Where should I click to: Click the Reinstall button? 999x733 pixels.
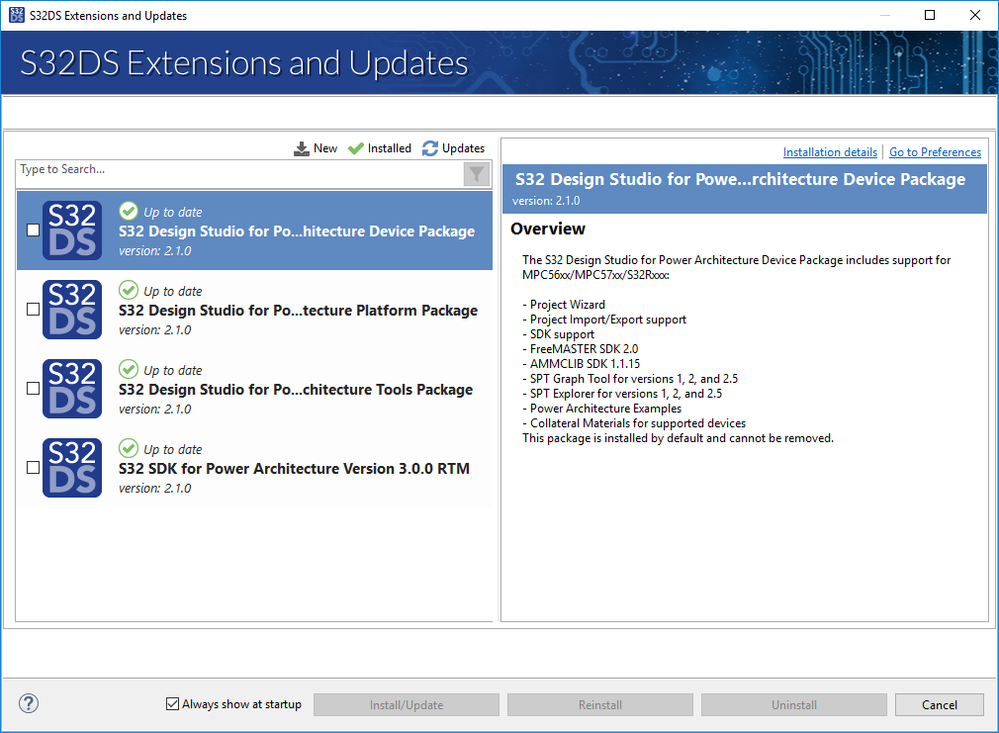tap(600, 705)
